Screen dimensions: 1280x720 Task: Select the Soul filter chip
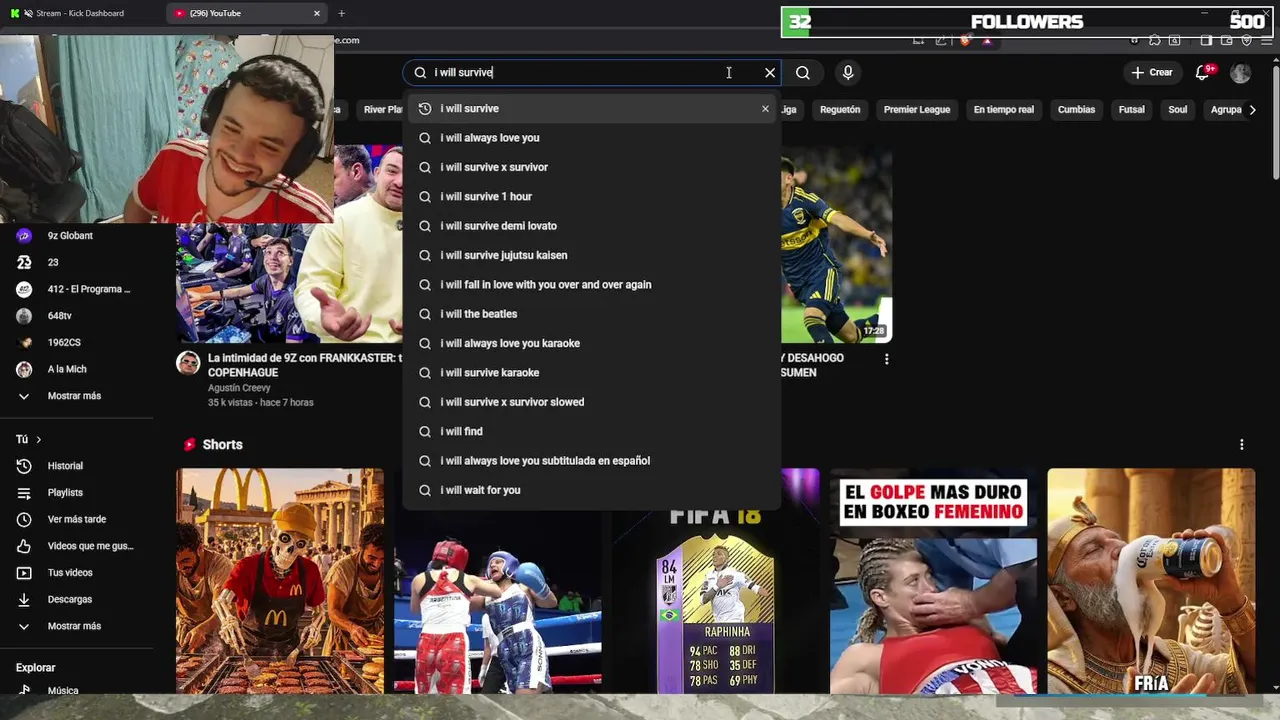coord(1178,109)
